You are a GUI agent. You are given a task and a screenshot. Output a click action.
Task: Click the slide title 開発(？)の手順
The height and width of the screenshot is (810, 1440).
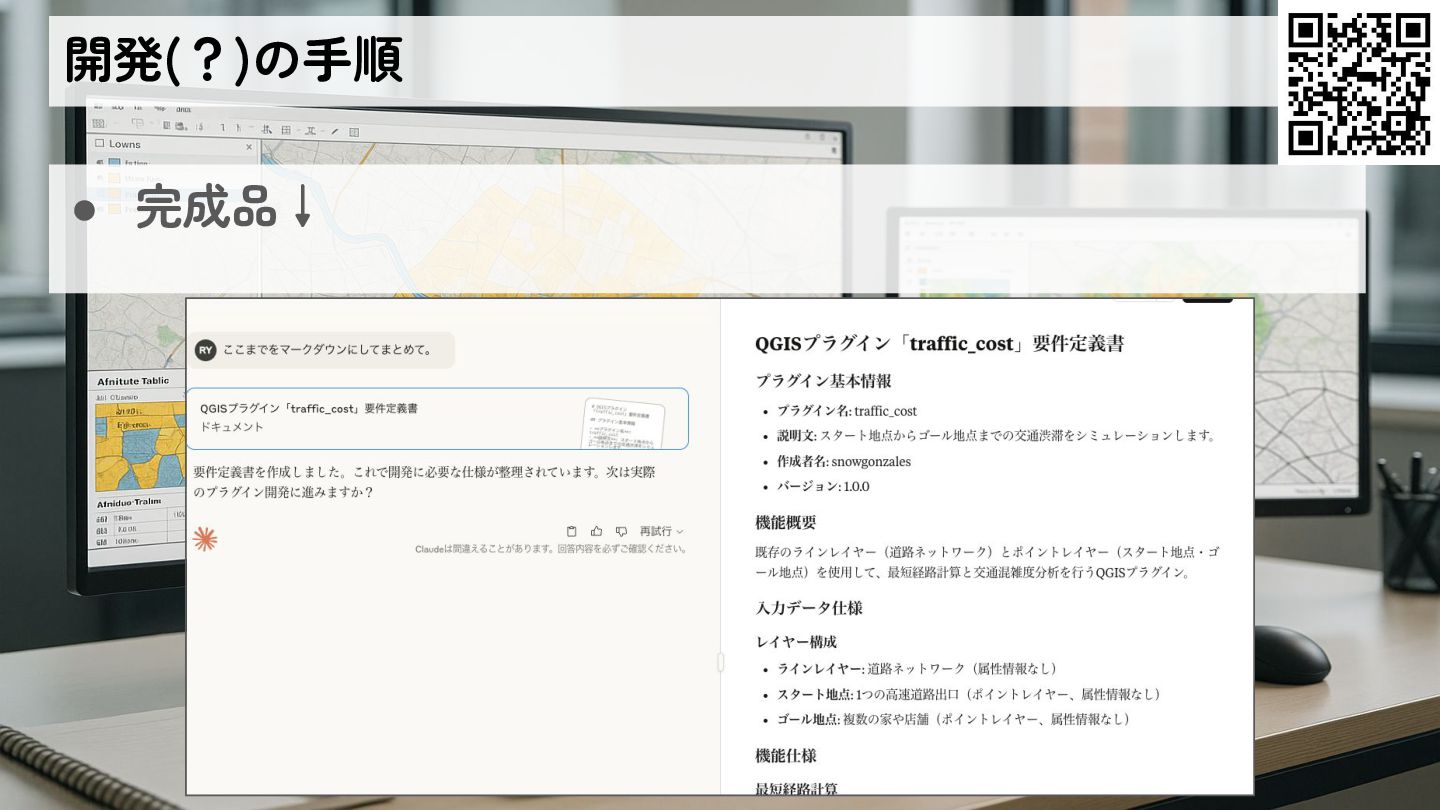coord(234,61)
